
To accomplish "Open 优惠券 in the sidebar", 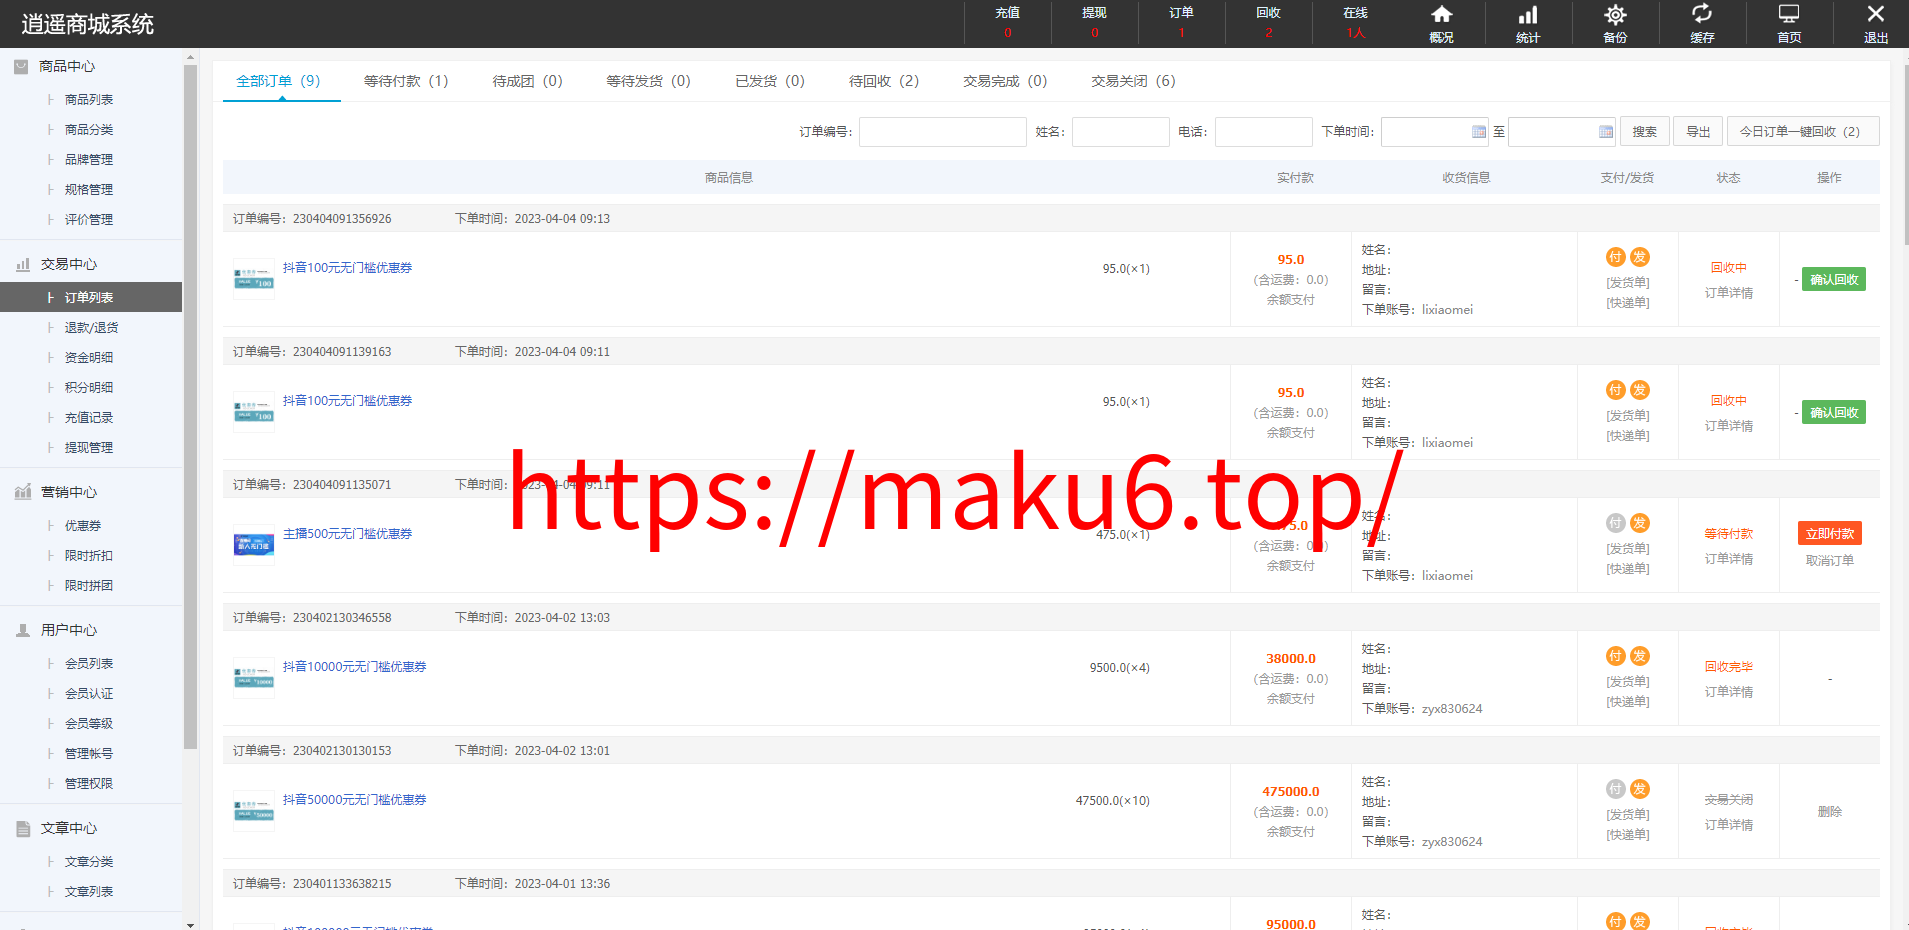I will (83, 526).
